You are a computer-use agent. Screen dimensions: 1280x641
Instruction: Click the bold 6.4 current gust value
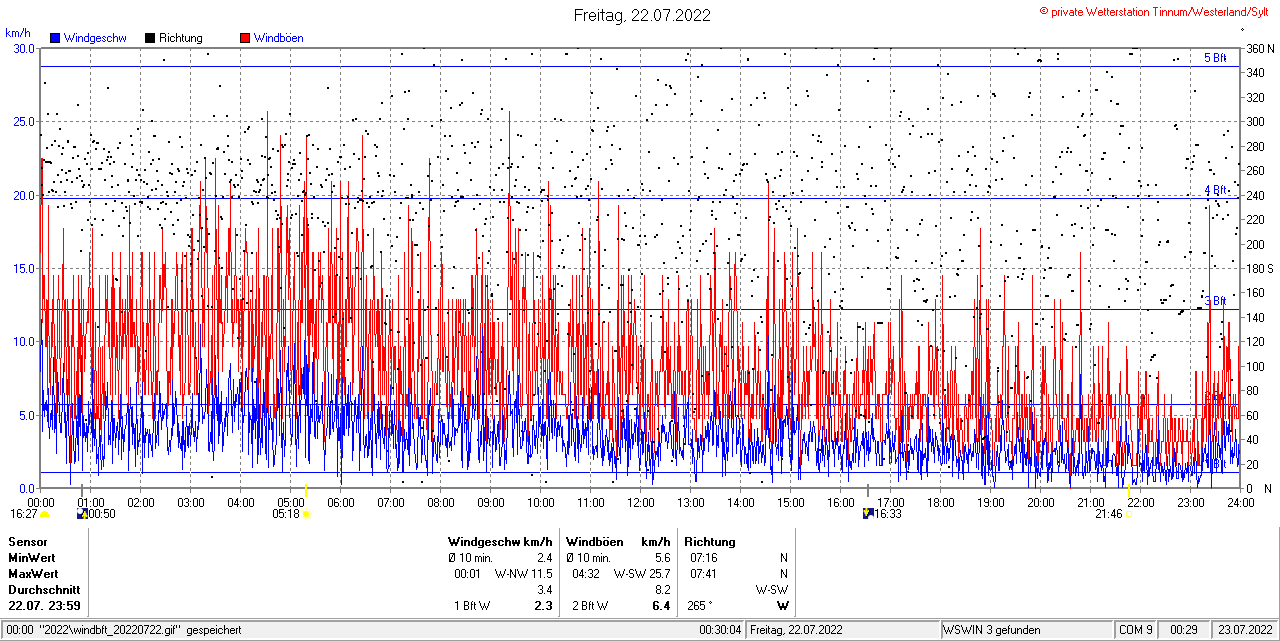(x=661, y=606)
